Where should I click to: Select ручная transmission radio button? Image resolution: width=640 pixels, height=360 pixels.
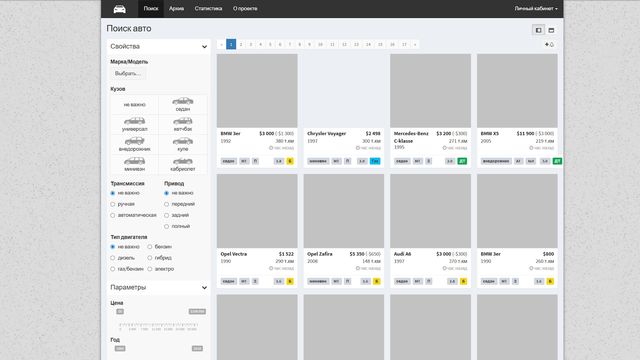coord(113,204)
